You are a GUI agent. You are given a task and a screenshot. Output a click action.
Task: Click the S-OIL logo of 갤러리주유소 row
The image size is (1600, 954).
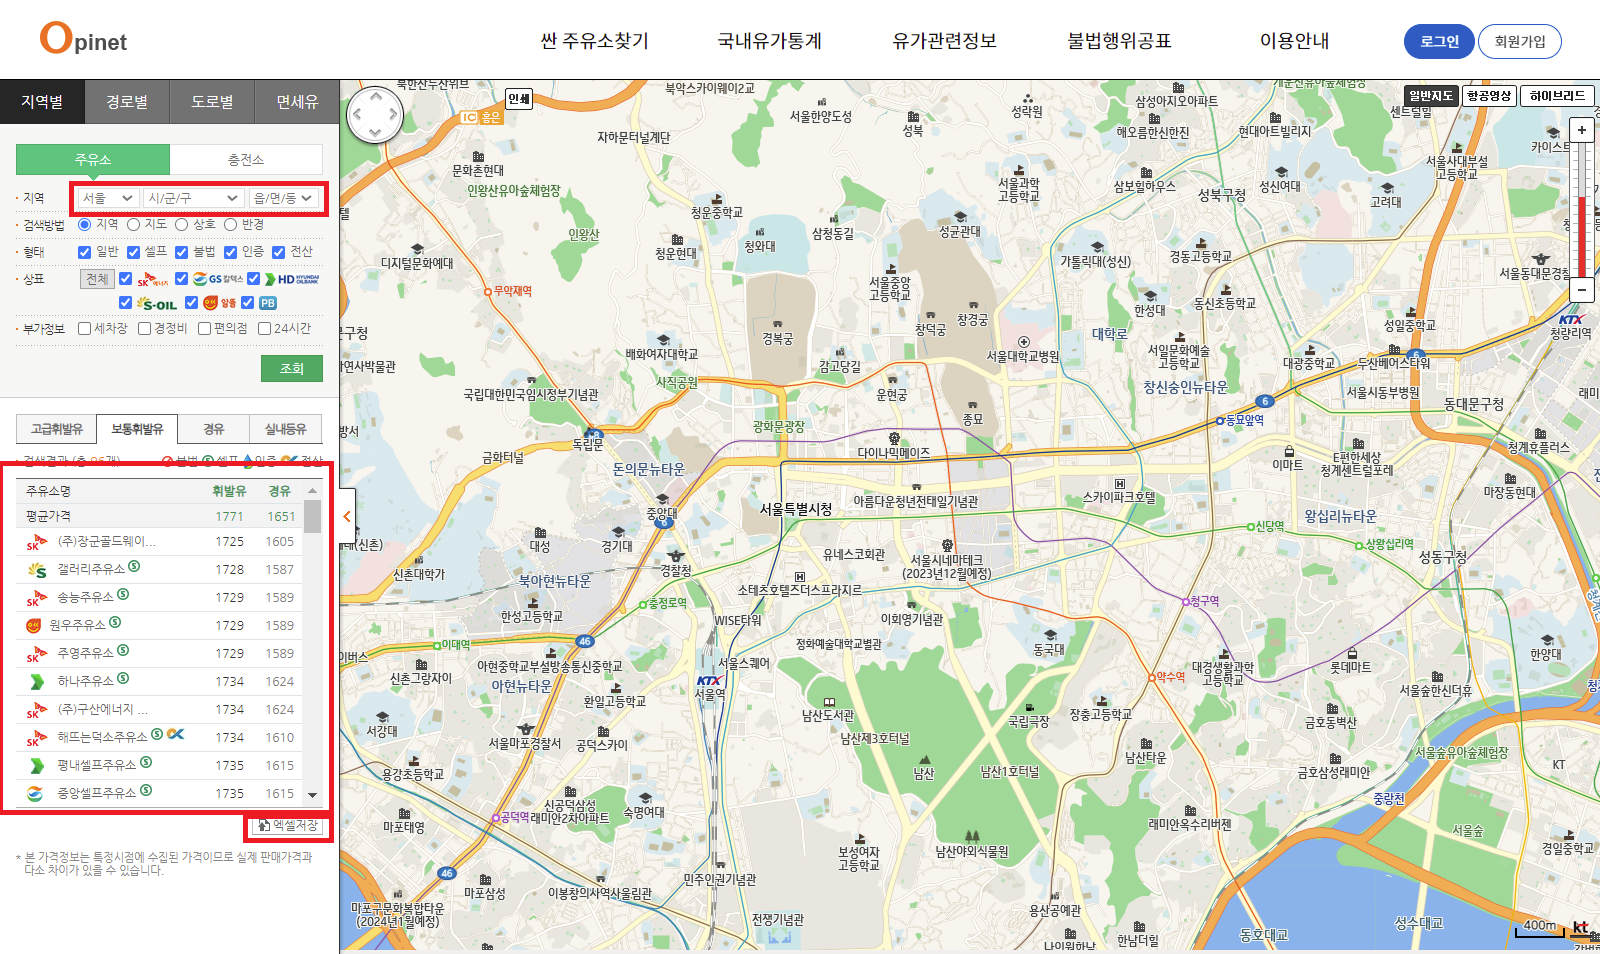[37, 570]
